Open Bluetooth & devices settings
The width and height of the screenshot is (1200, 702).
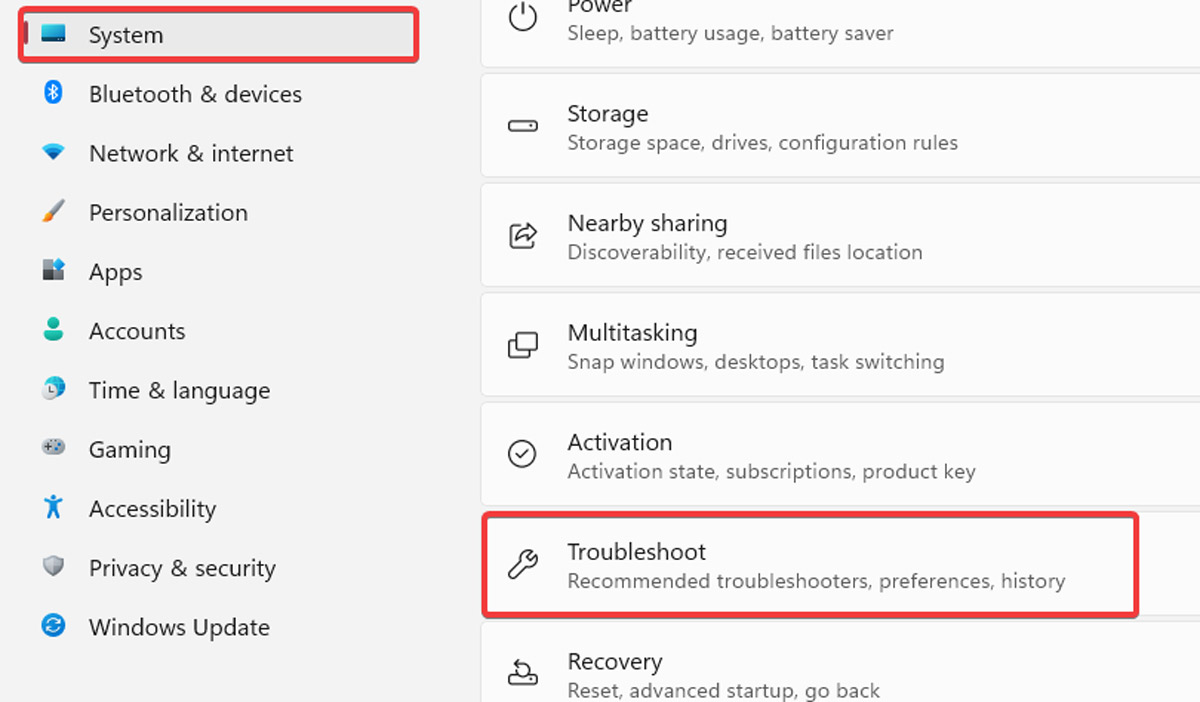pyautogui.click(x=195, y=94)
